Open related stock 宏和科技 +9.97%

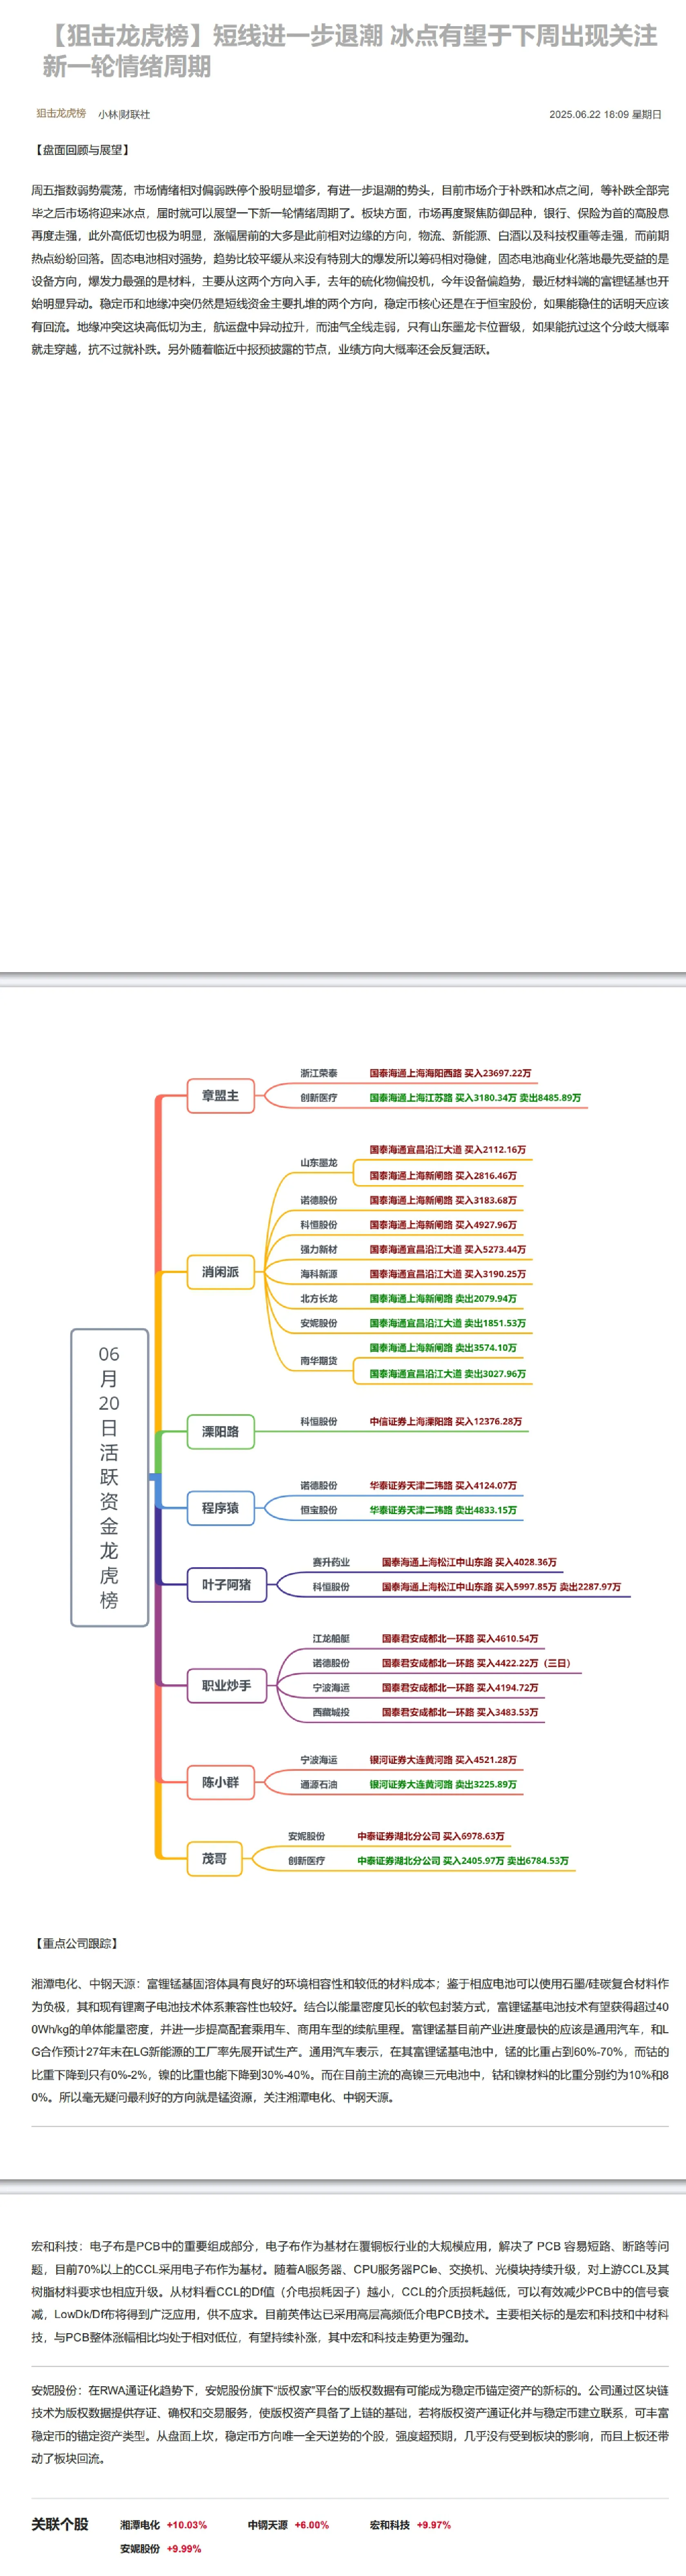click(410, 2524)
